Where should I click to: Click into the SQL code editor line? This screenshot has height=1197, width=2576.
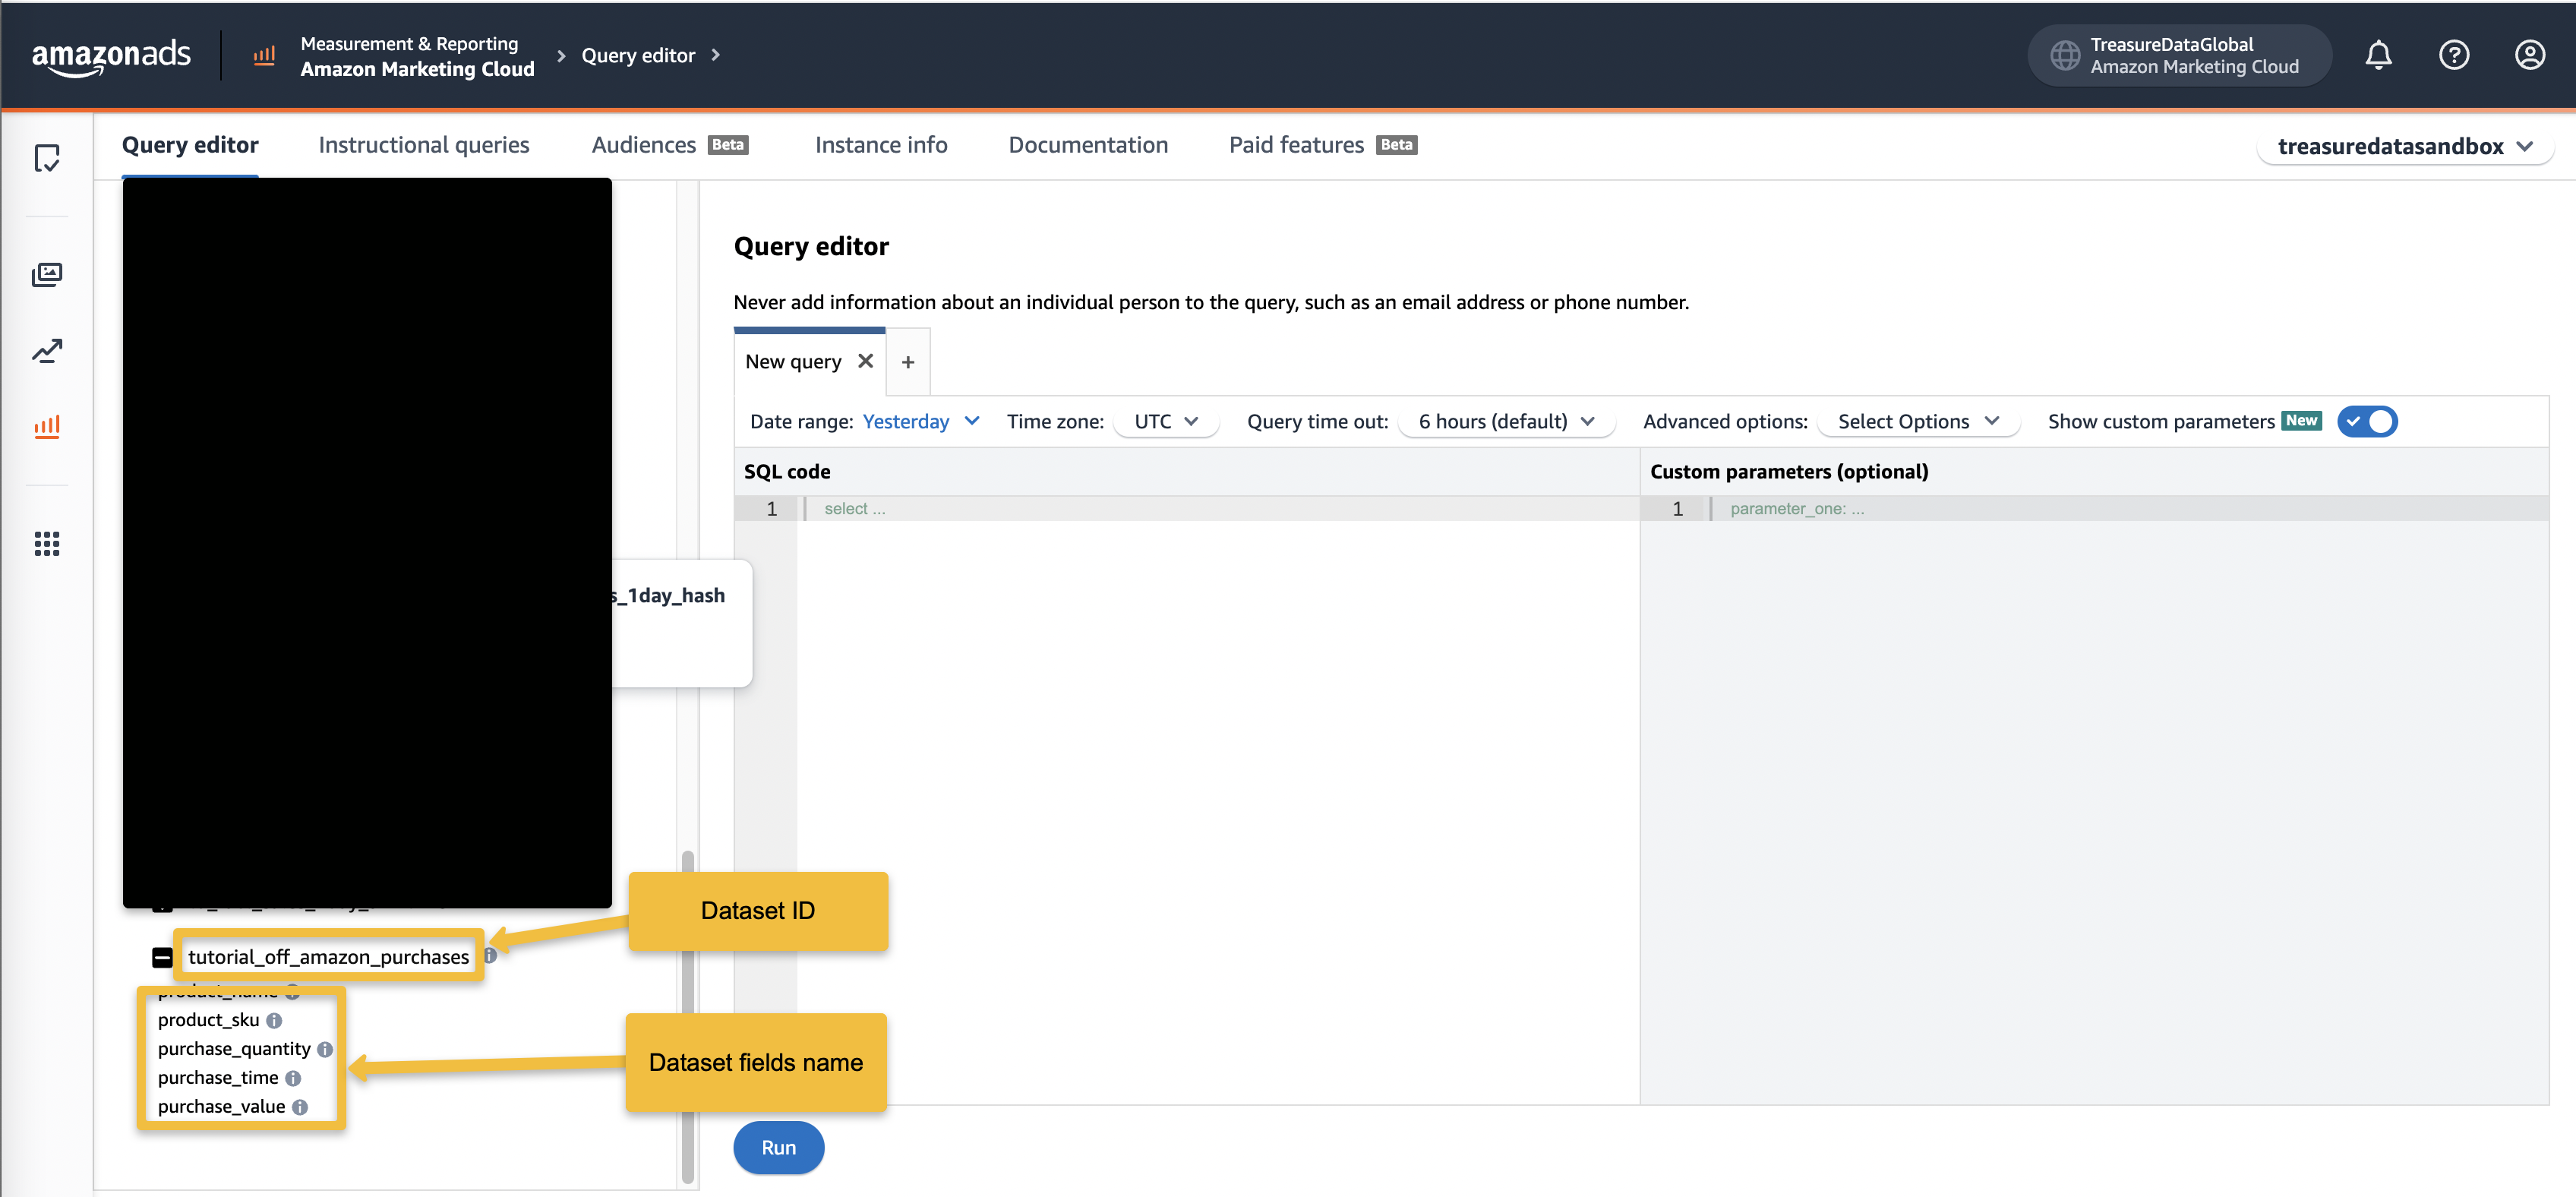tap(1200, 509)
